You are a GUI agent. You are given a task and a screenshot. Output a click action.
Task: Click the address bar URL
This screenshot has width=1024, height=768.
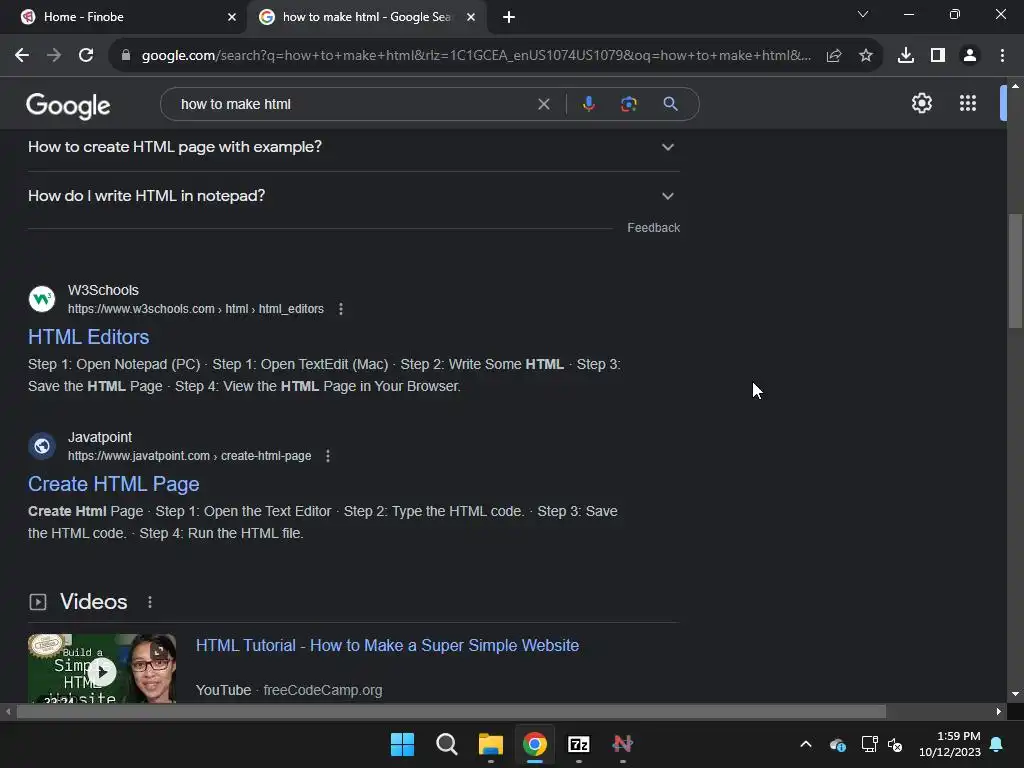pyautogui.click(x=476, y=56)
